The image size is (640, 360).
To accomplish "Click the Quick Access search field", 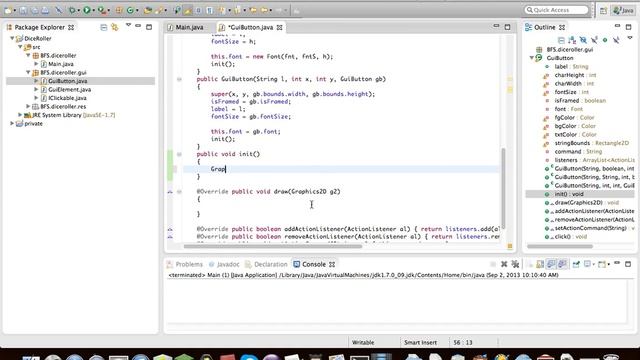I will coord(557,10).
